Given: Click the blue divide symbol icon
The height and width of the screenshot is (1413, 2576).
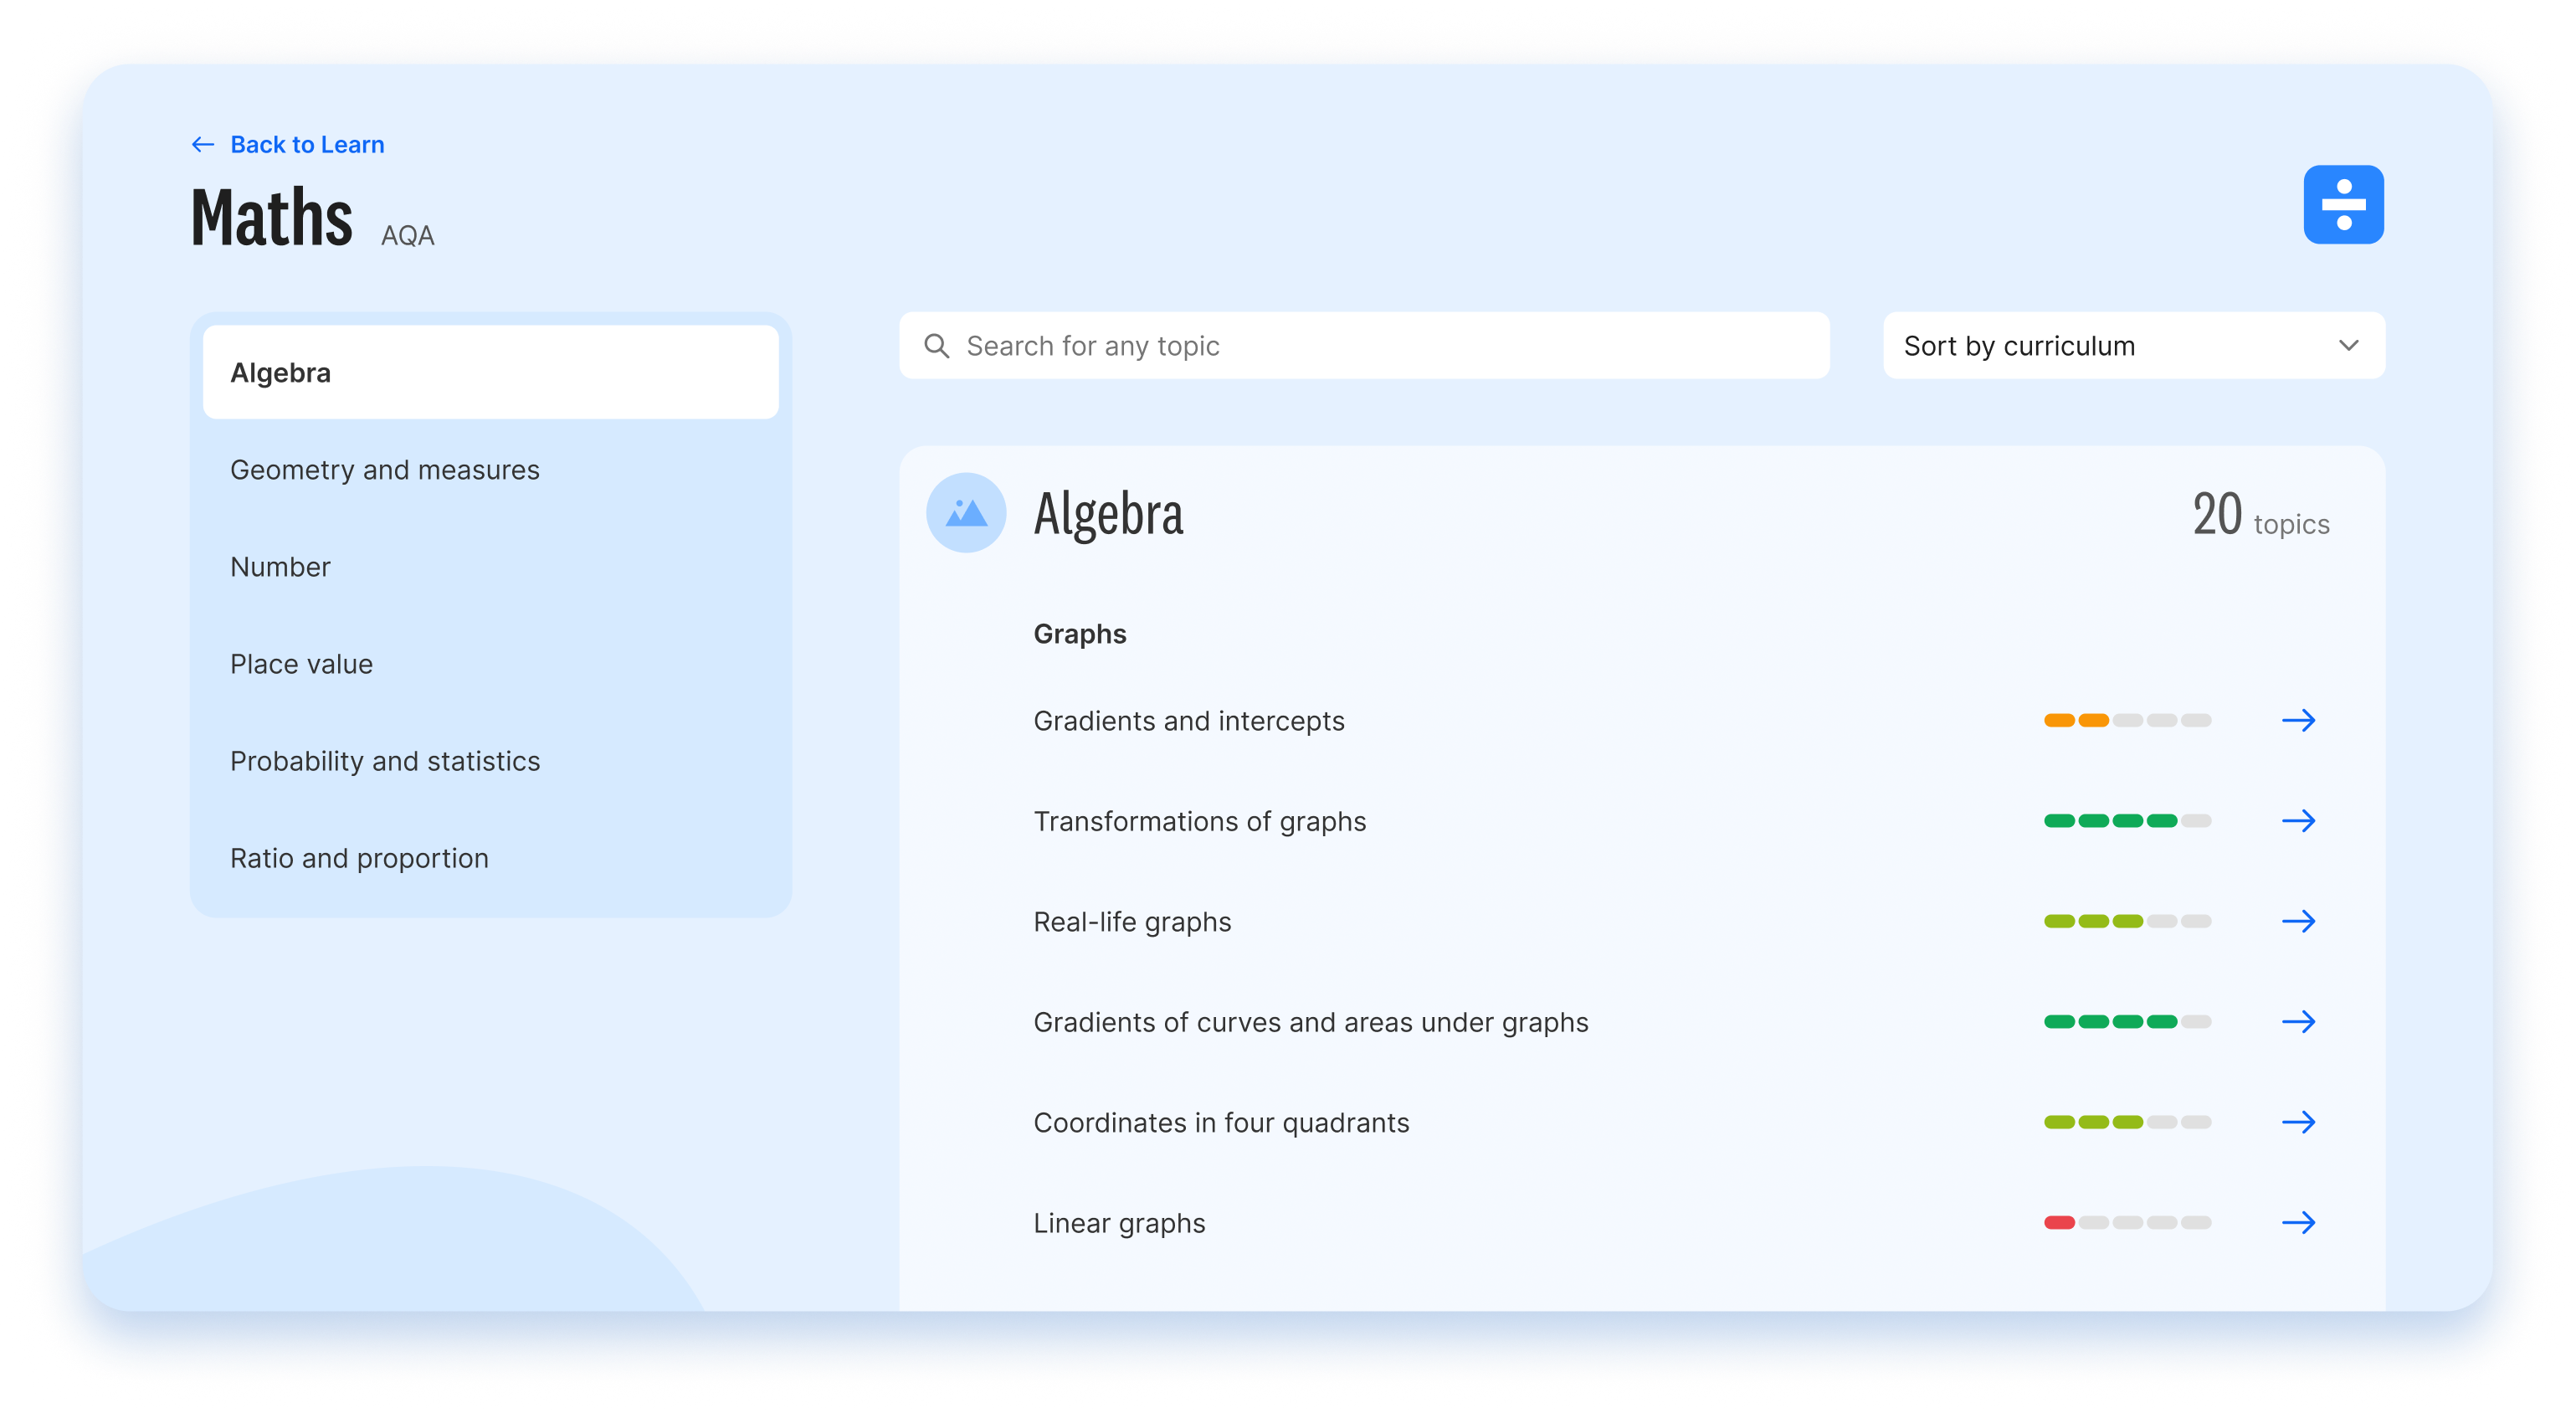Looking at the screenshot, I should point(2343,204).
